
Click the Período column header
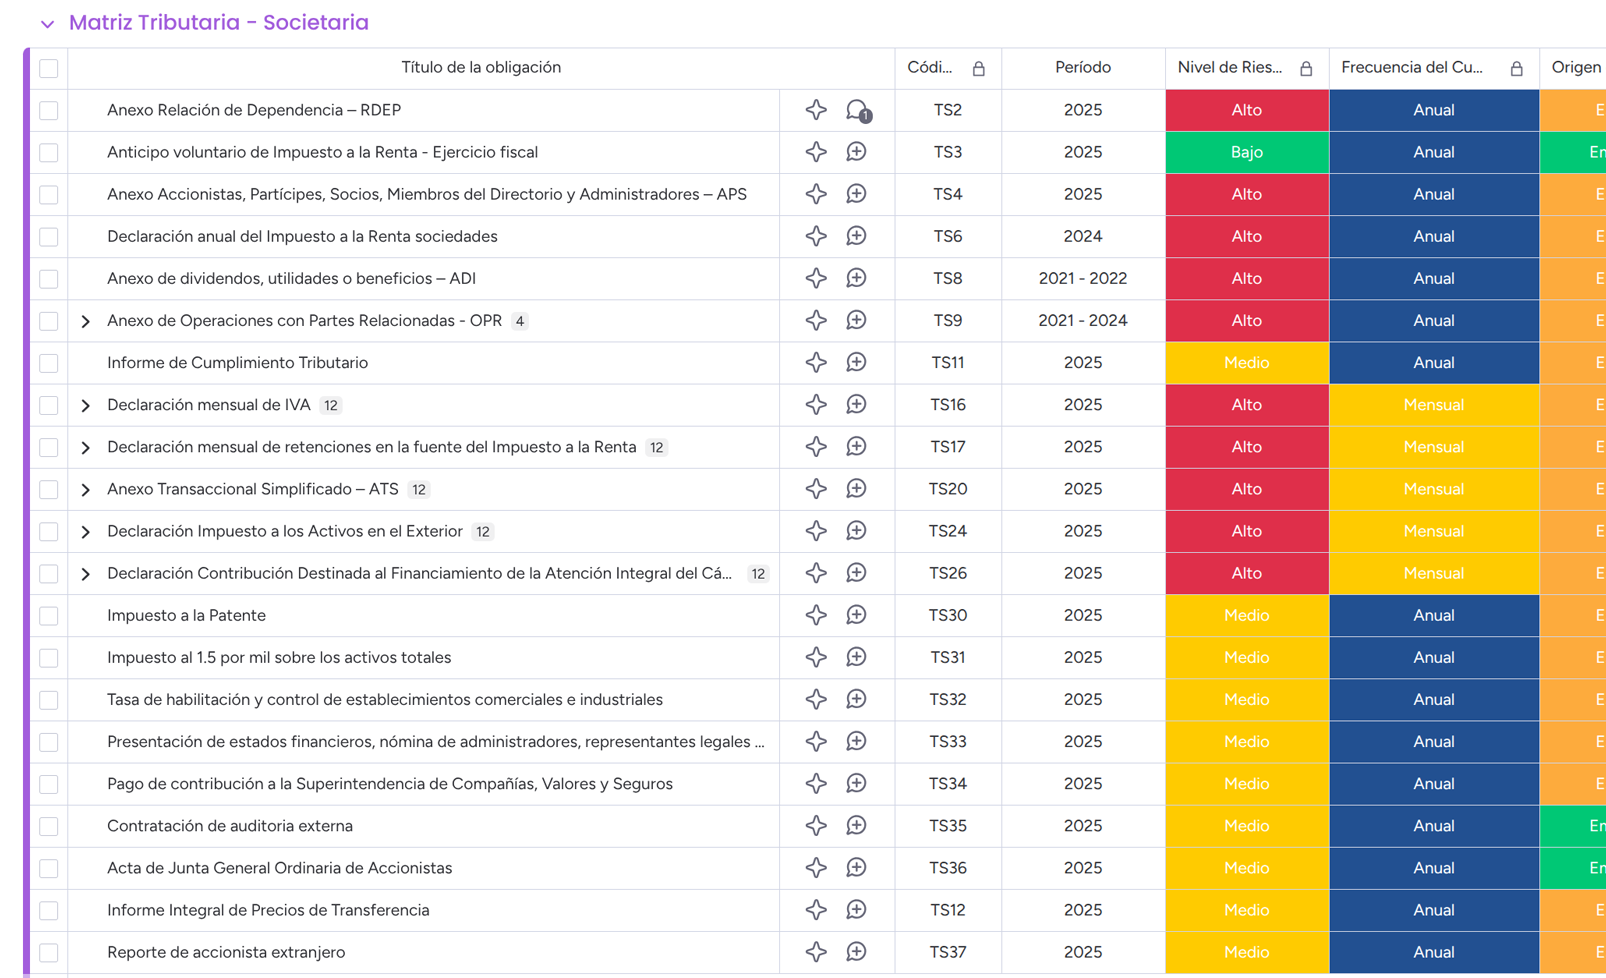(1082, 68)
